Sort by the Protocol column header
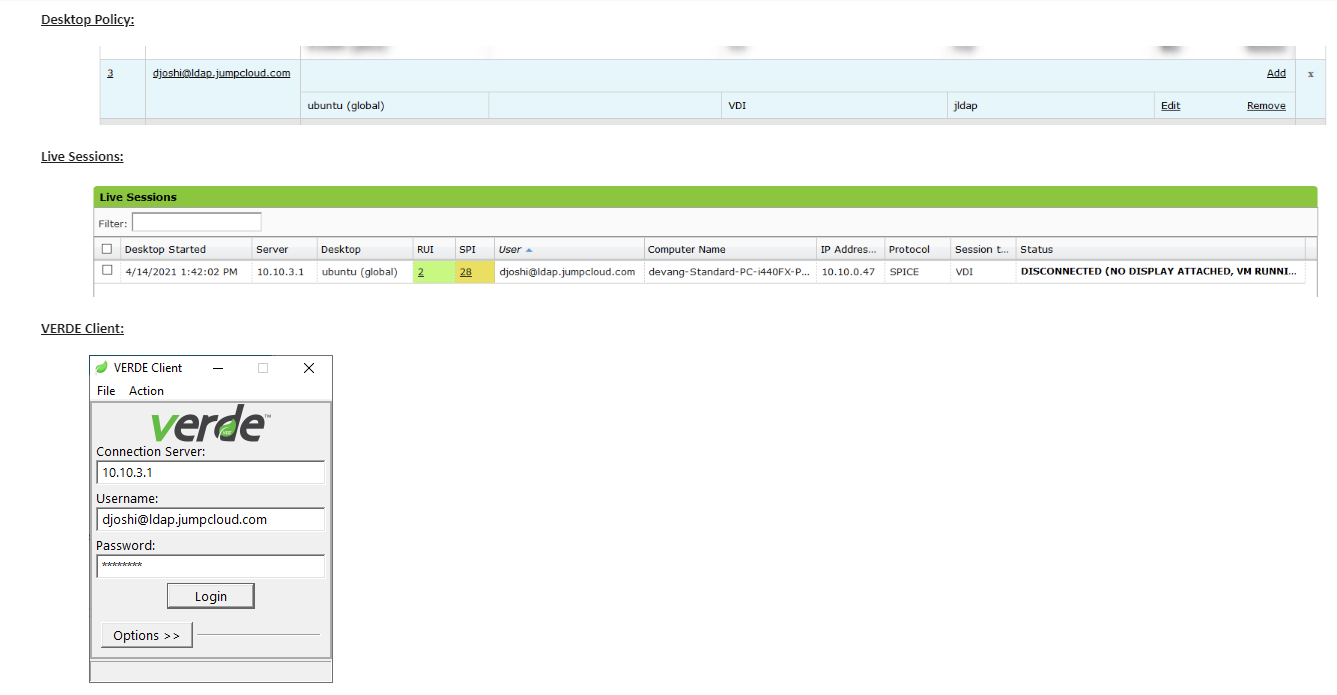This screenshot has height=695, width=1337. click(917, 249)
